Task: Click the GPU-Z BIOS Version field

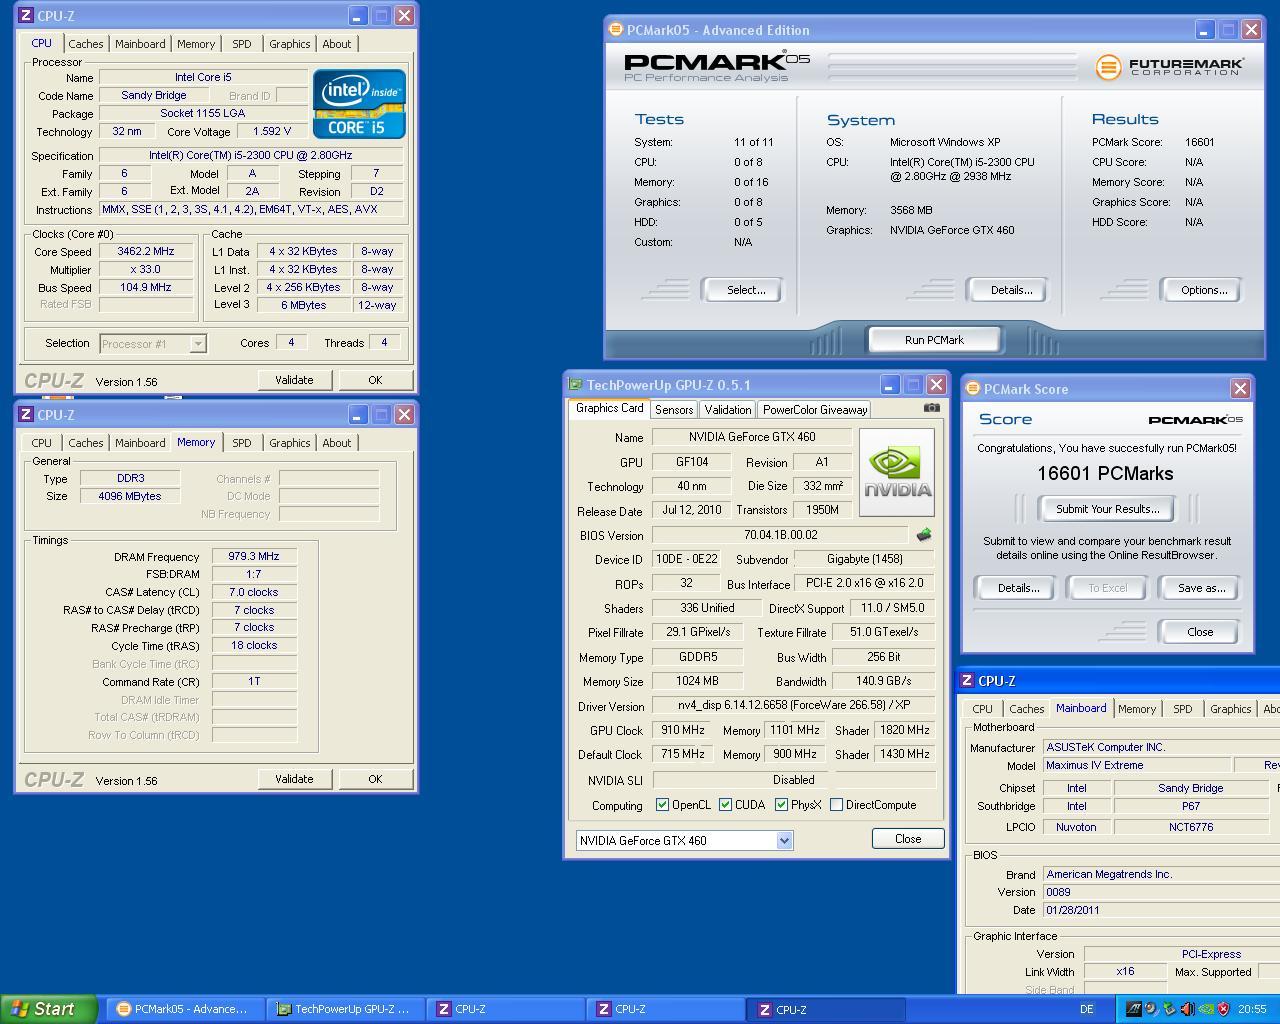Action: pyautogui.click(x=780, y=535)
